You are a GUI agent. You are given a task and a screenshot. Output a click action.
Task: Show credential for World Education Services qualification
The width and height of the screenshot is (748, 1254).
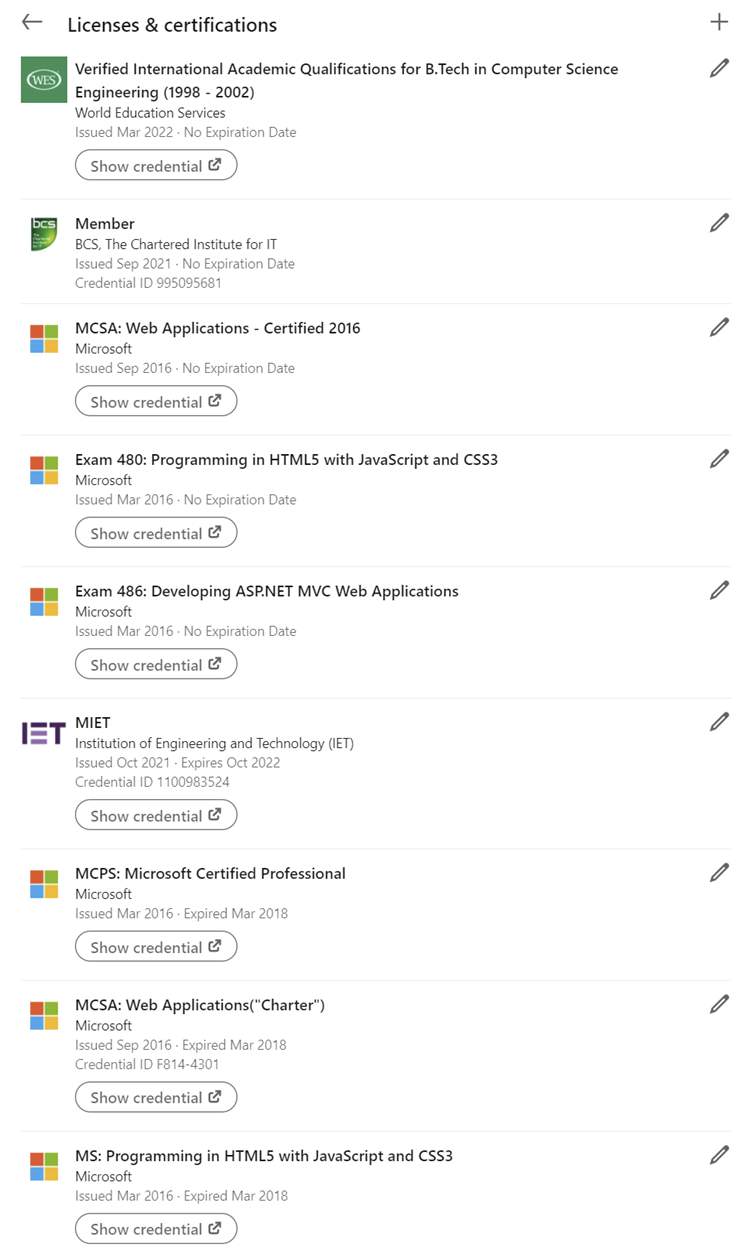(156, 165)
